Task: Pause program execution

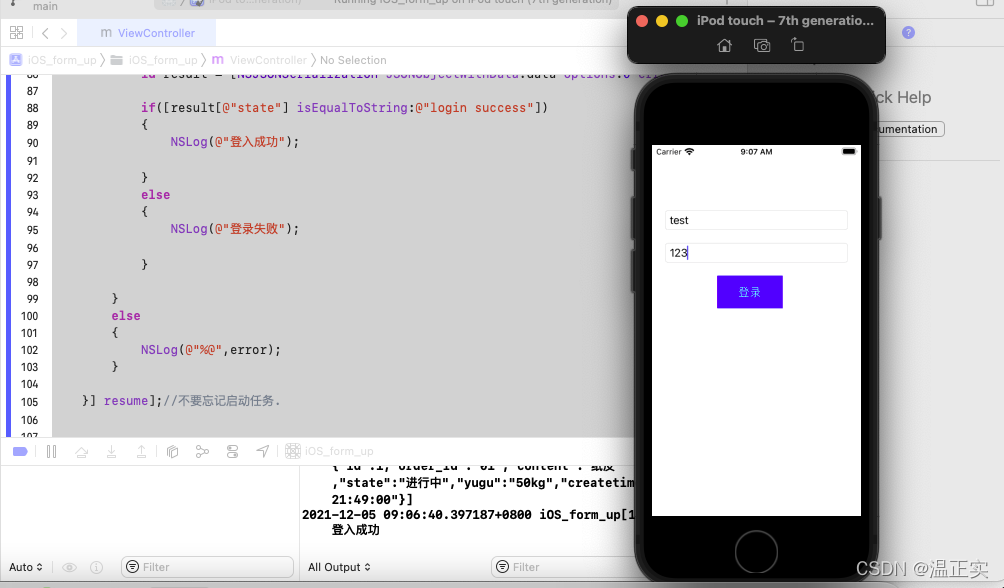Action: 51,452
